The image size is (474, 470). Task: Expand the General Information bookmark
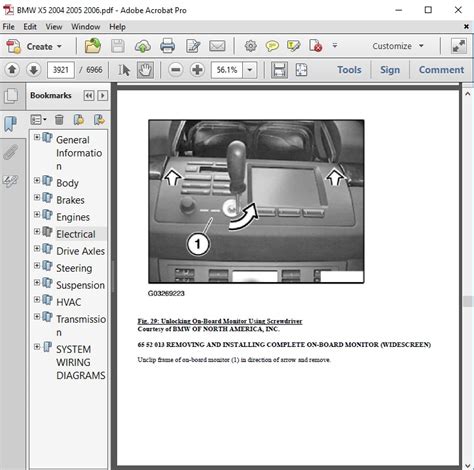(x=37, y=137)
